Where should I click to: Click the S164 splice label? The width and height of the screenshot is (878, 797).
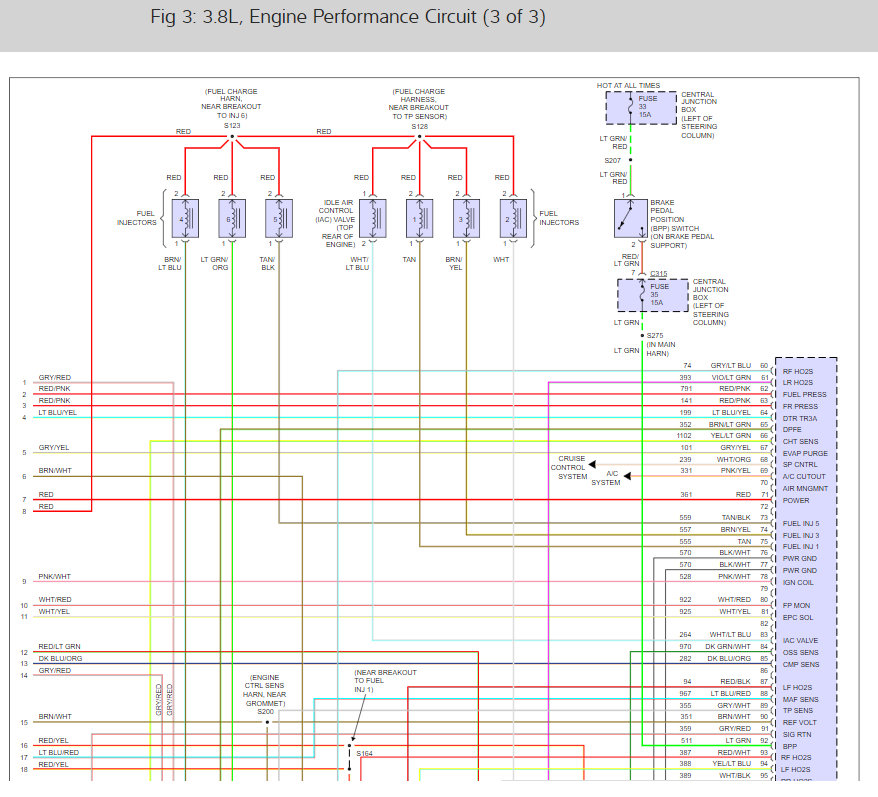pyautogui.click(x=365, y=753)
